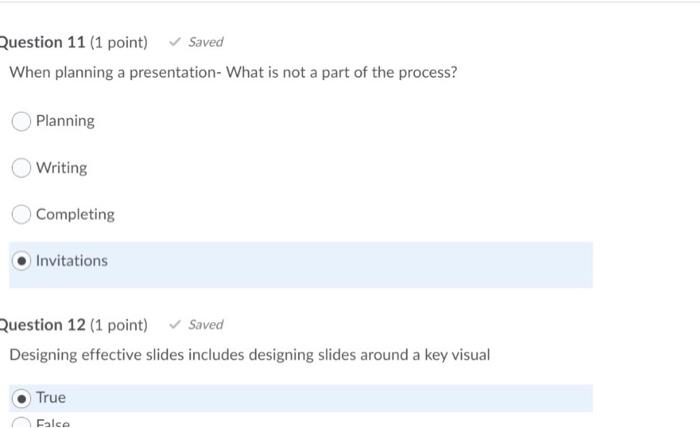Click the selected Invitations radio button
This screenshot has height=428, width=700.
[x=22, y=261]
